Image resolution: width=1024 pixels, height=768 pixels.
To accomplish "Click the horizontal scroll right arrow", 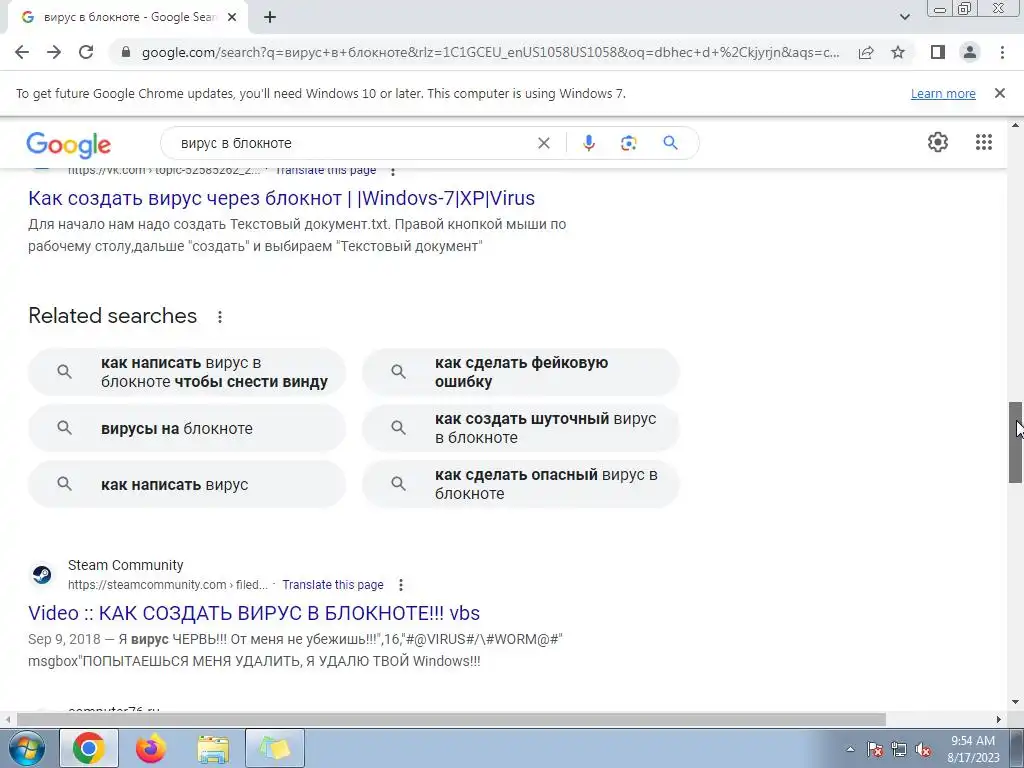I will (999, 719).
